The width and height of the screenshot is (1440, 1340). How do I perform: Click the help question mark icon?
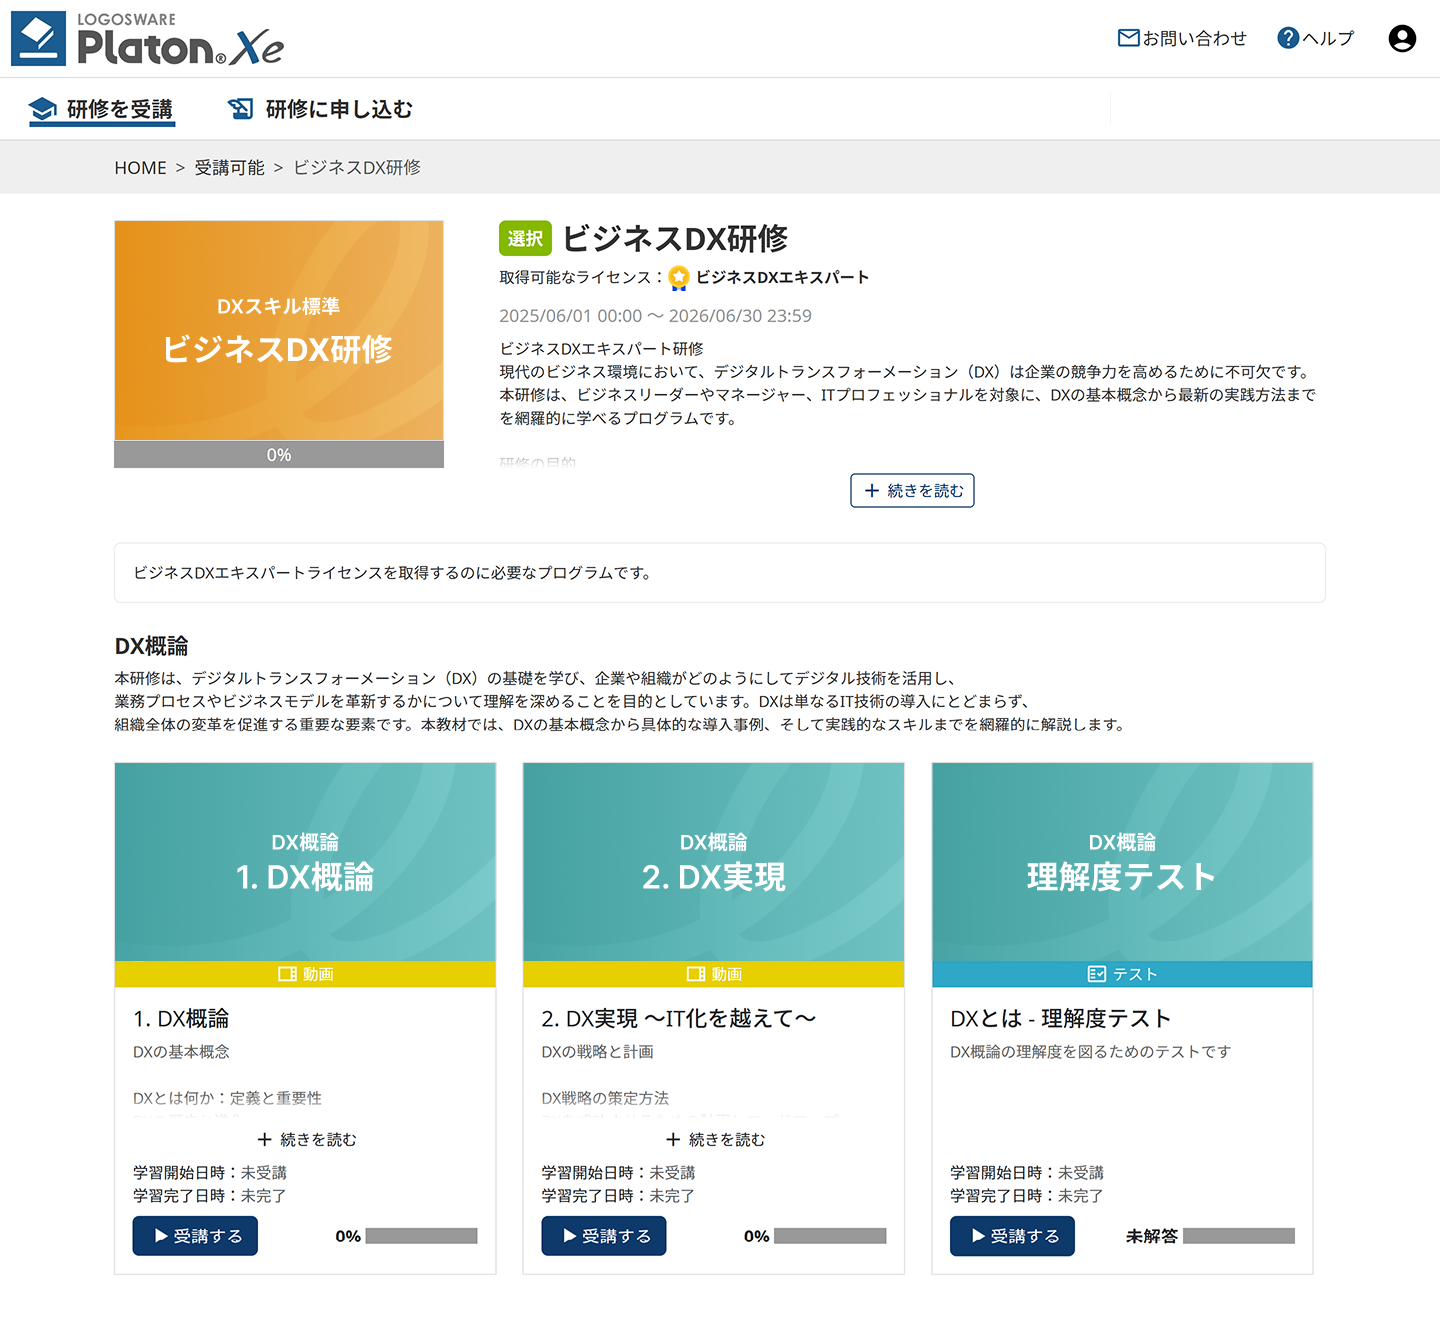(x=1288, y=38)
